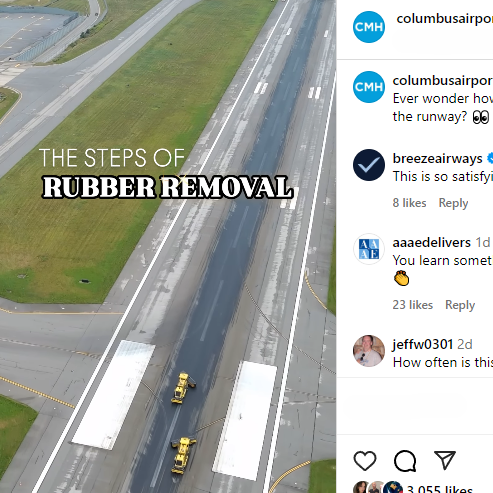Viewport: 493px width, 493px height.
Task: Click liker avatars beside the likes count
Action: 378,487
